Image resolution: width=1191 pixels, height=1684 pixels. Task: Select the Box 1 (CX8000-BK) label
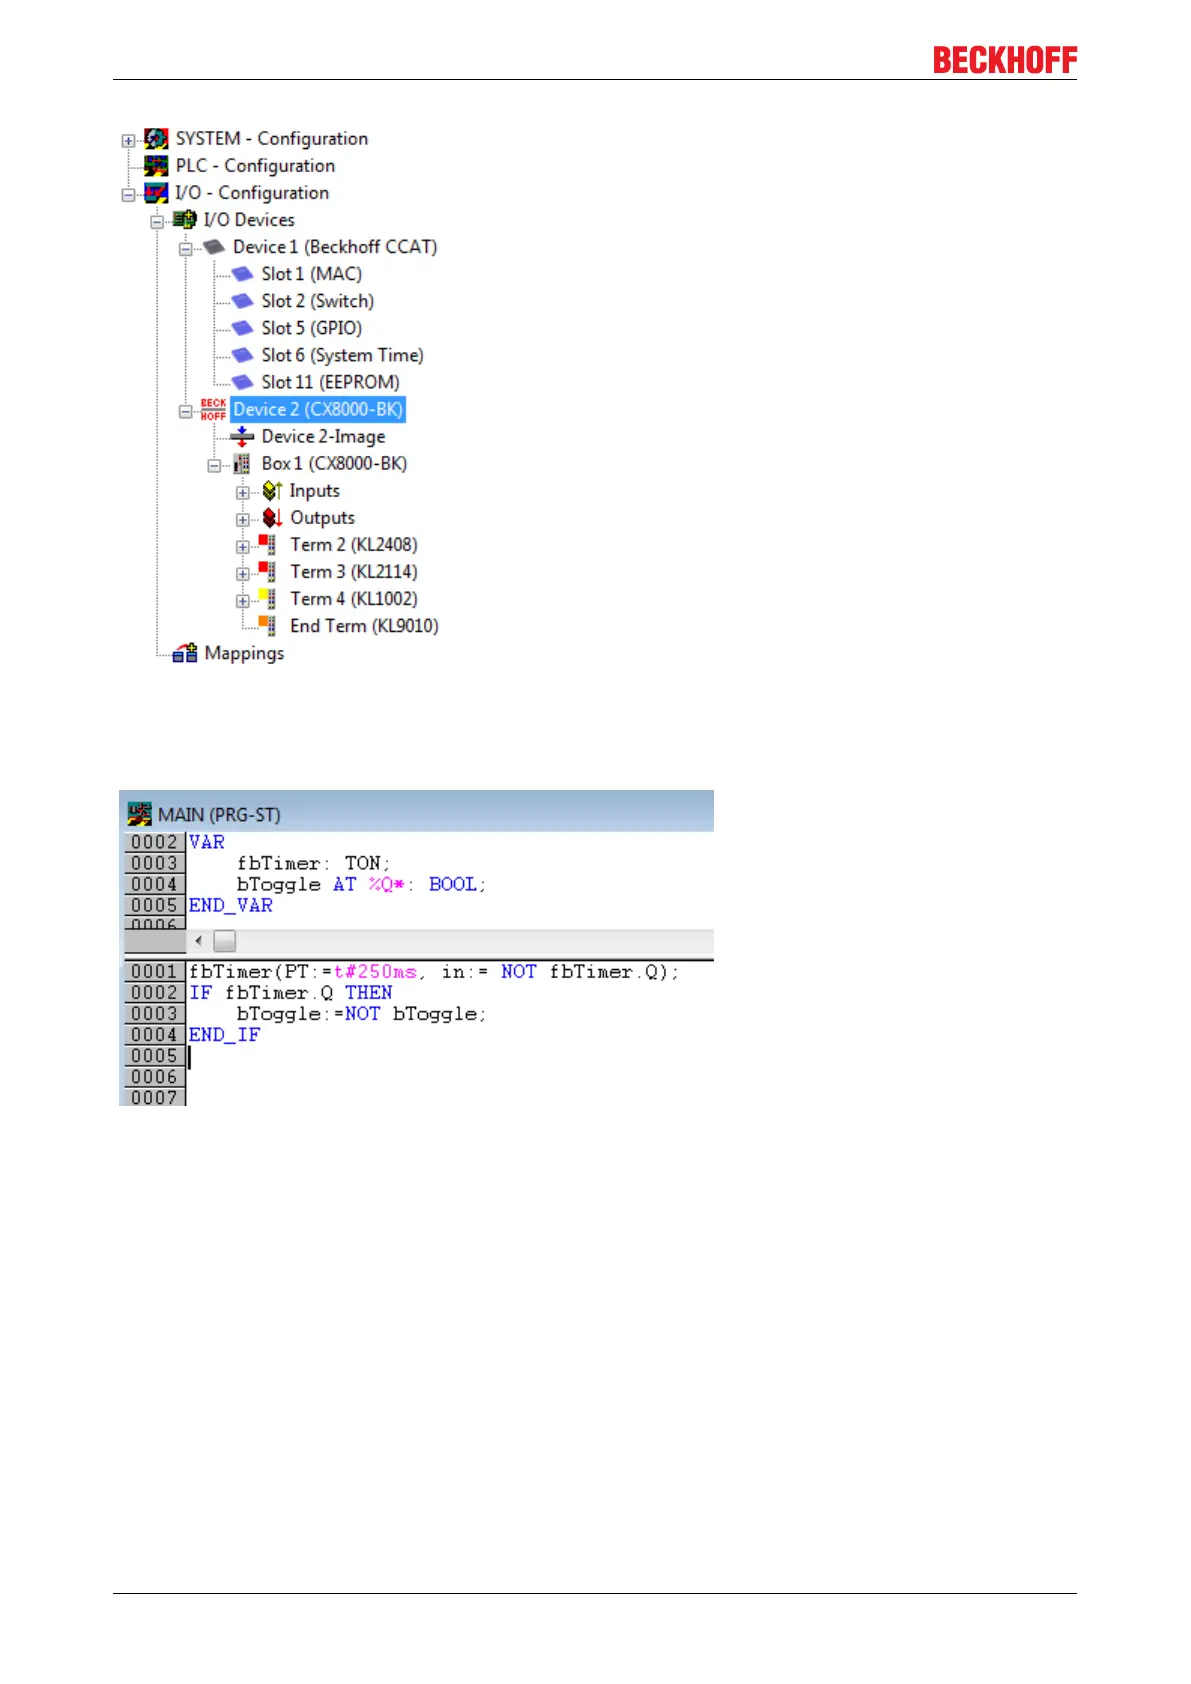(x=335, y=464)
